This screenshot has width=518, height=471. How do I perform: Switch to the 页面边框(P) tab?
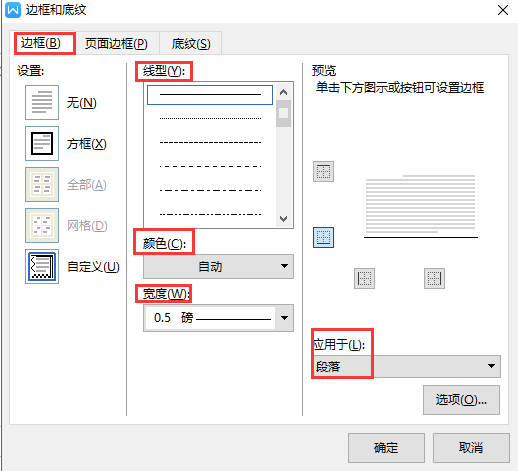[116, 43]
